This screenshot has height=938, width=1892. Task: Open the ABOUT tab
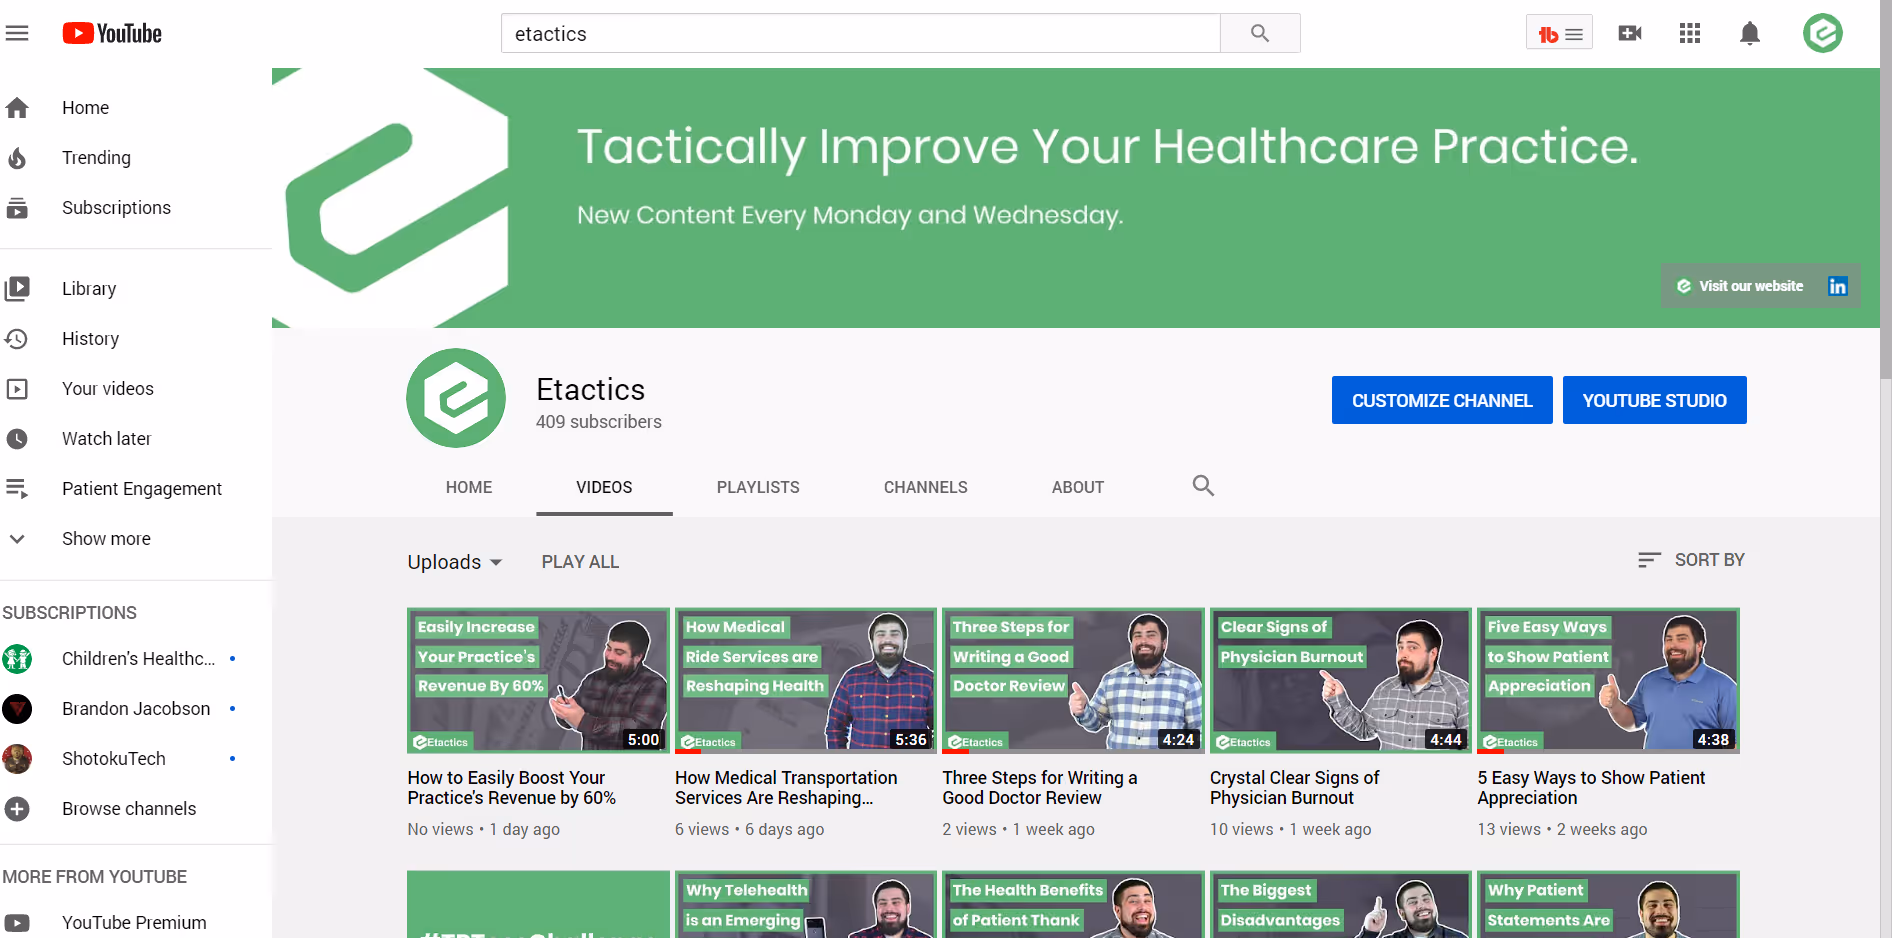[1077, 487]
